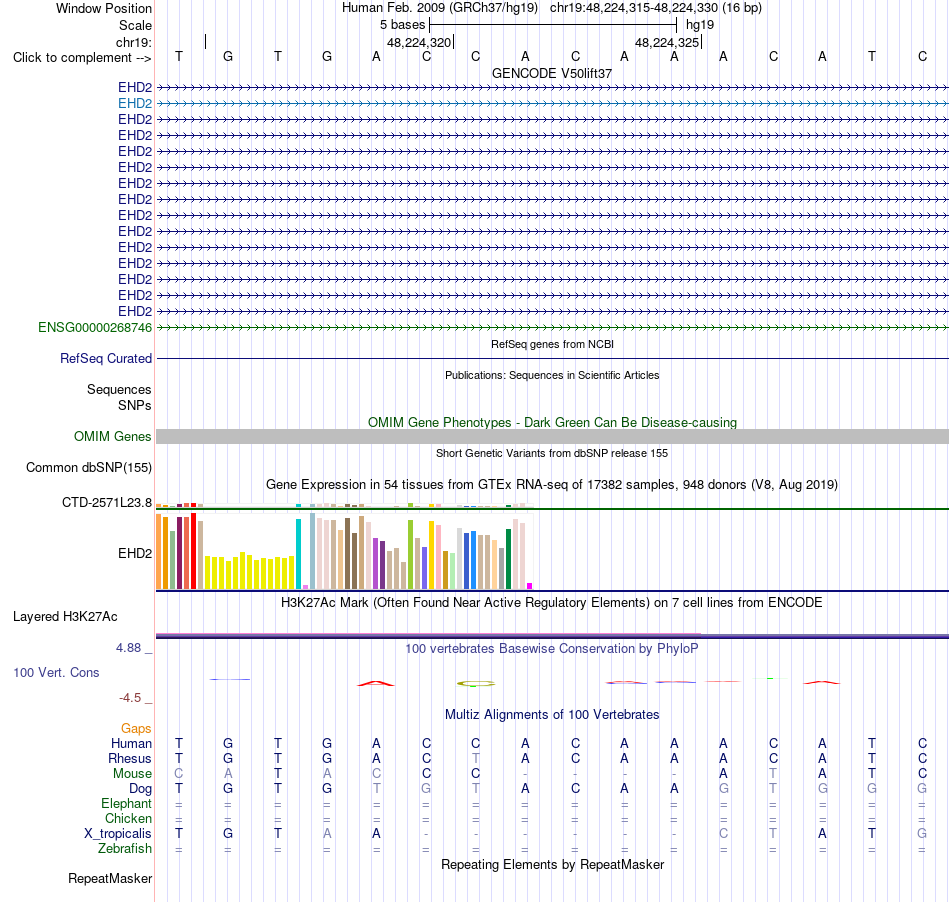Click the SNPs track label
Screen dimensions: 950x902
point(135,405)
